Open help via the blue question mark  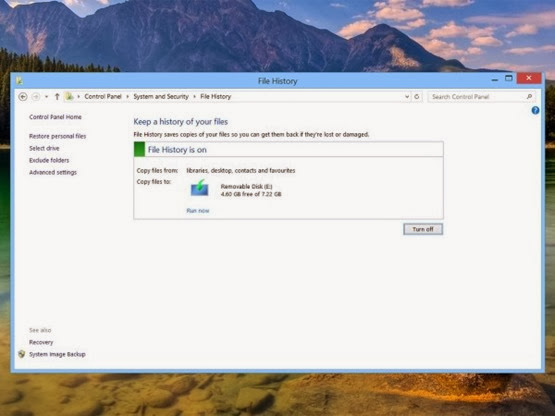(535, 110)
